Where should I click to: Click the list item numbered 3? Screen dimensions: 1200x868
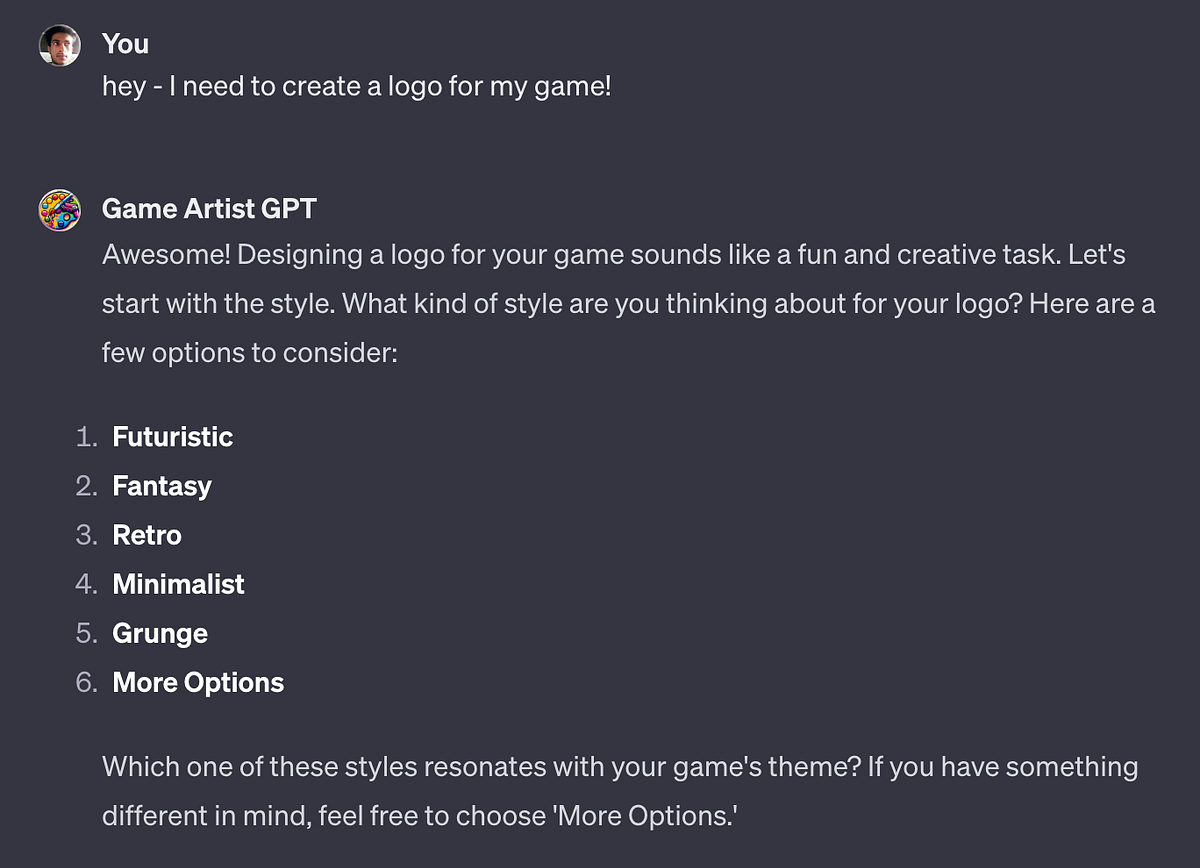click(88, 535)
